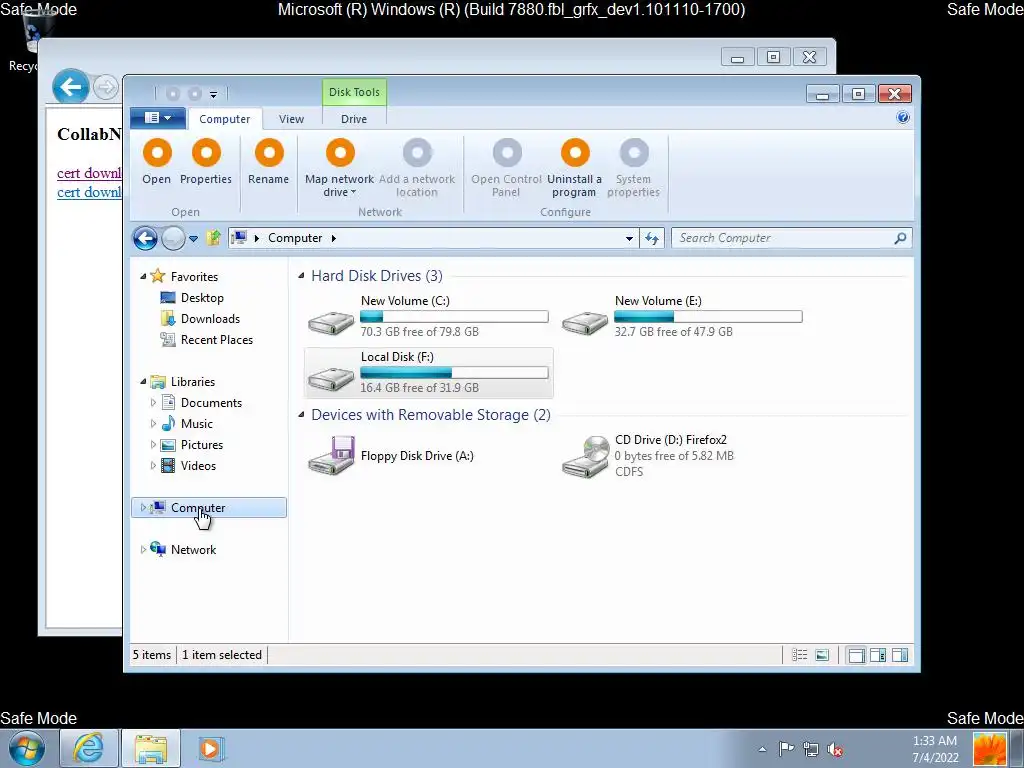Open Action Center flag tray icon
The image size is (1024, 768).
coord(786,749)
